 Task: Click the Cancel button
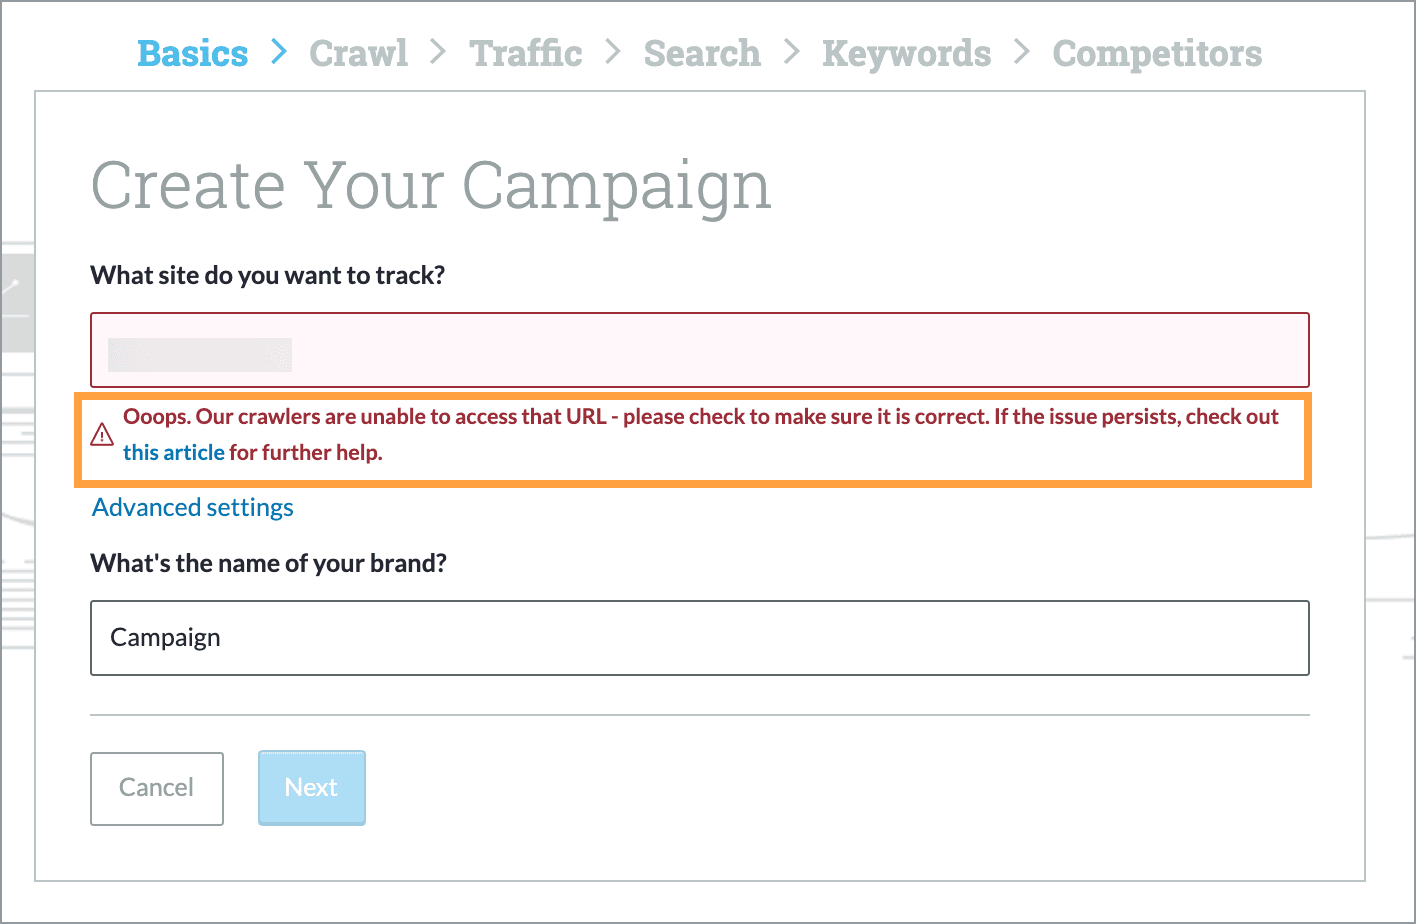[156, 788]
